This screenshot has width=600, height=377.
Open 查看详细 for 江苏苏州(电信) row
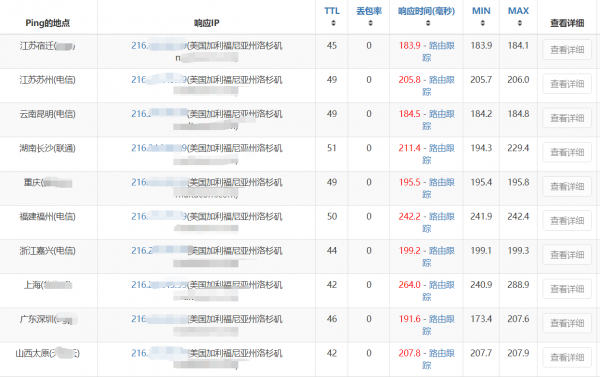567,84
